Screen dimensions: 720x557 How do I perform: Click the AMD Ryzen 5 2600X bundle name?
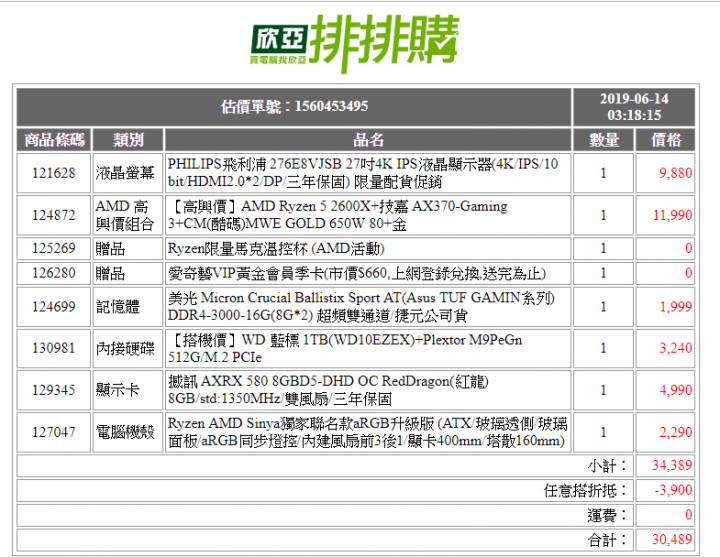(338, 215)
